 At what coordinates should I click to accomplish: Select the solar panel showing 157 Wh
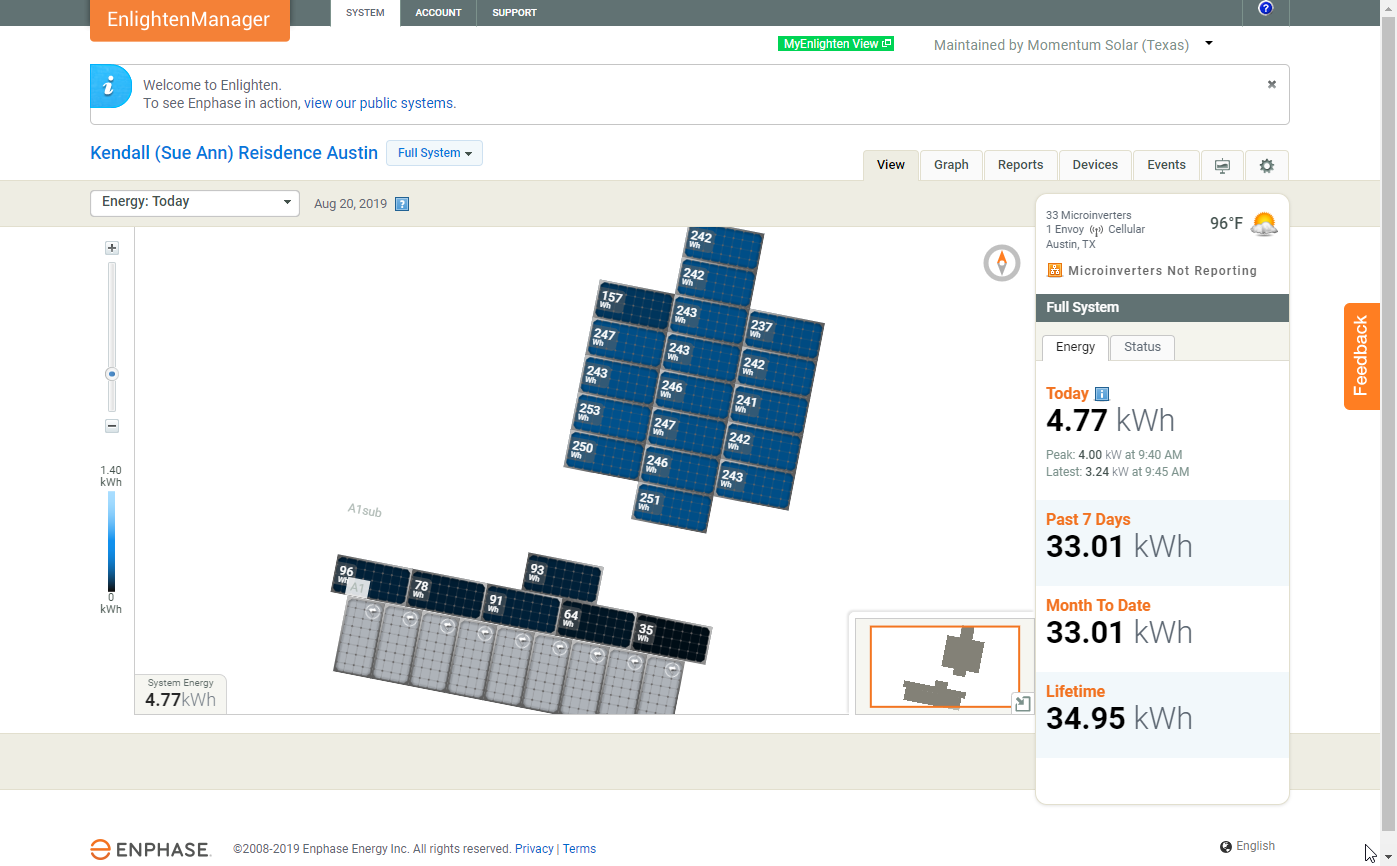click(x=636, y=306)
